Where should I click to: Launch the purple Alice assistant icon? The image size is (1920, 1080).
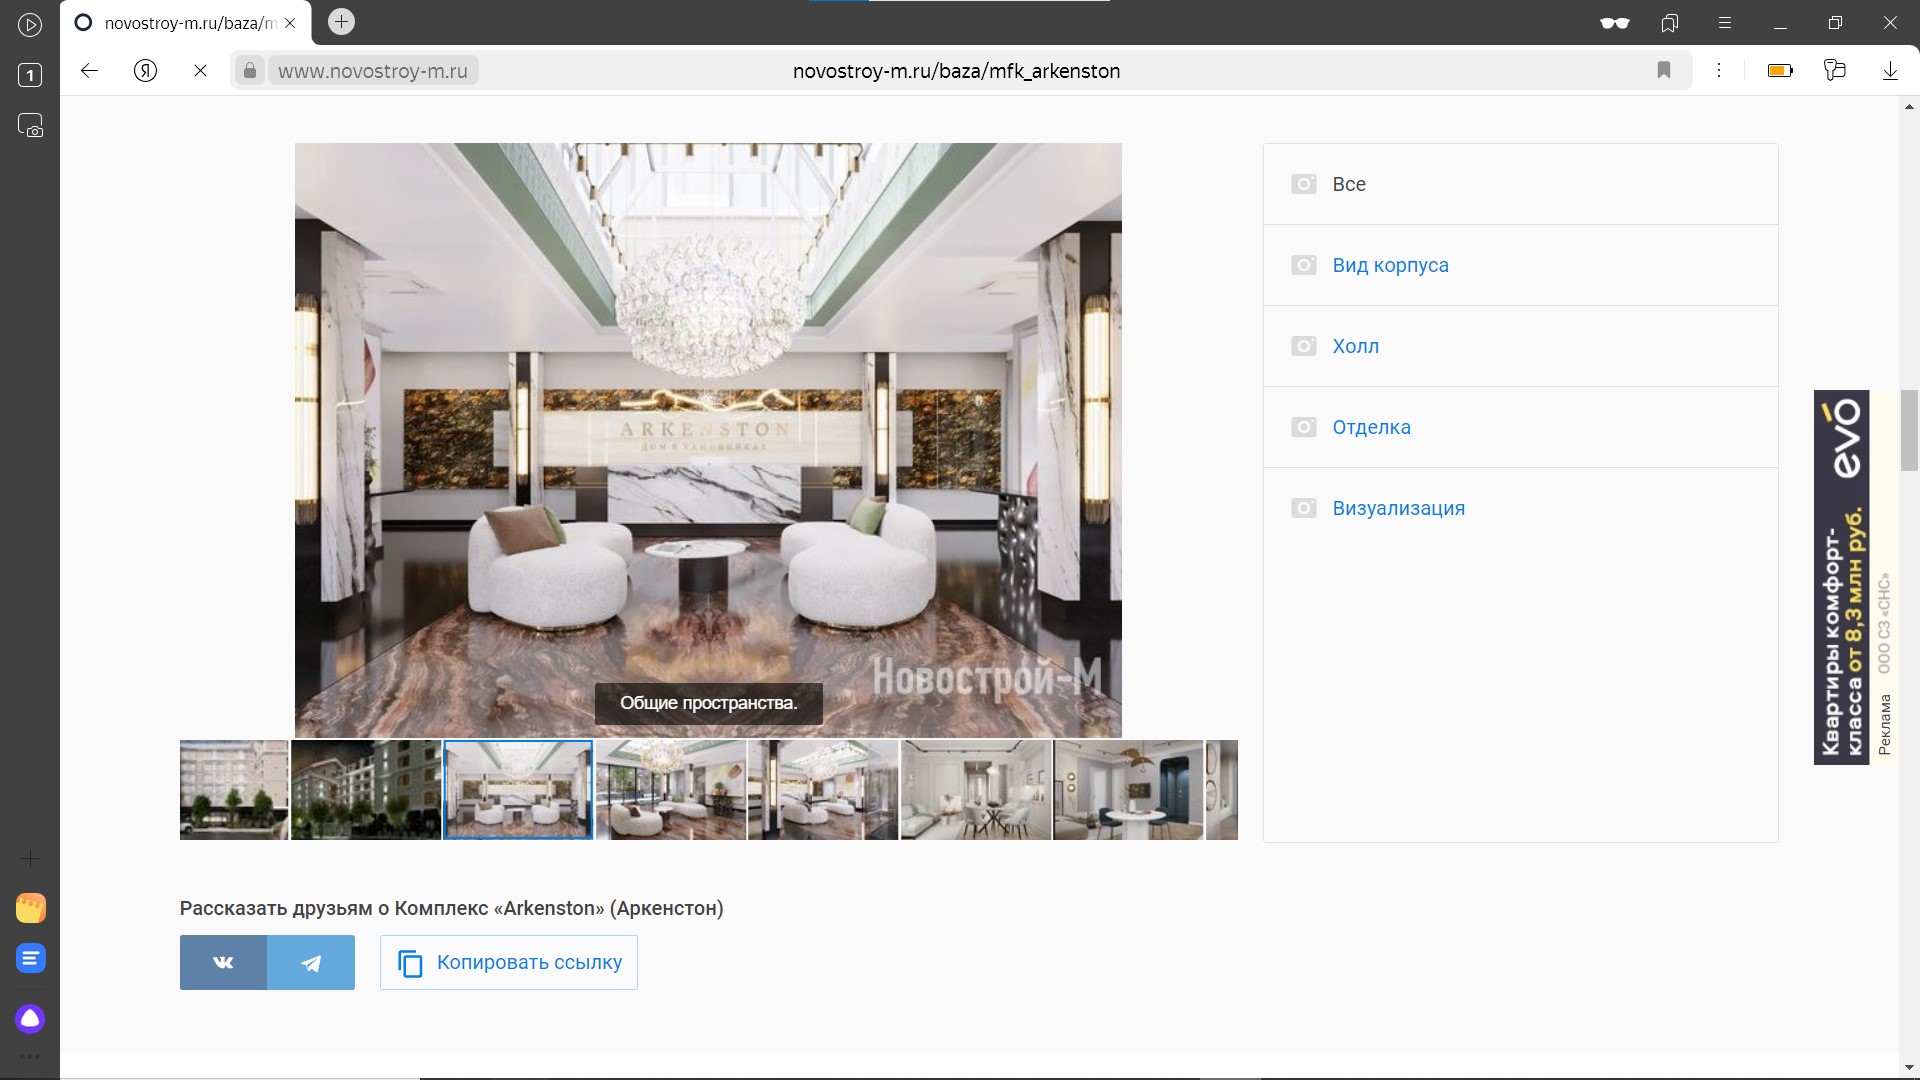31,1019
